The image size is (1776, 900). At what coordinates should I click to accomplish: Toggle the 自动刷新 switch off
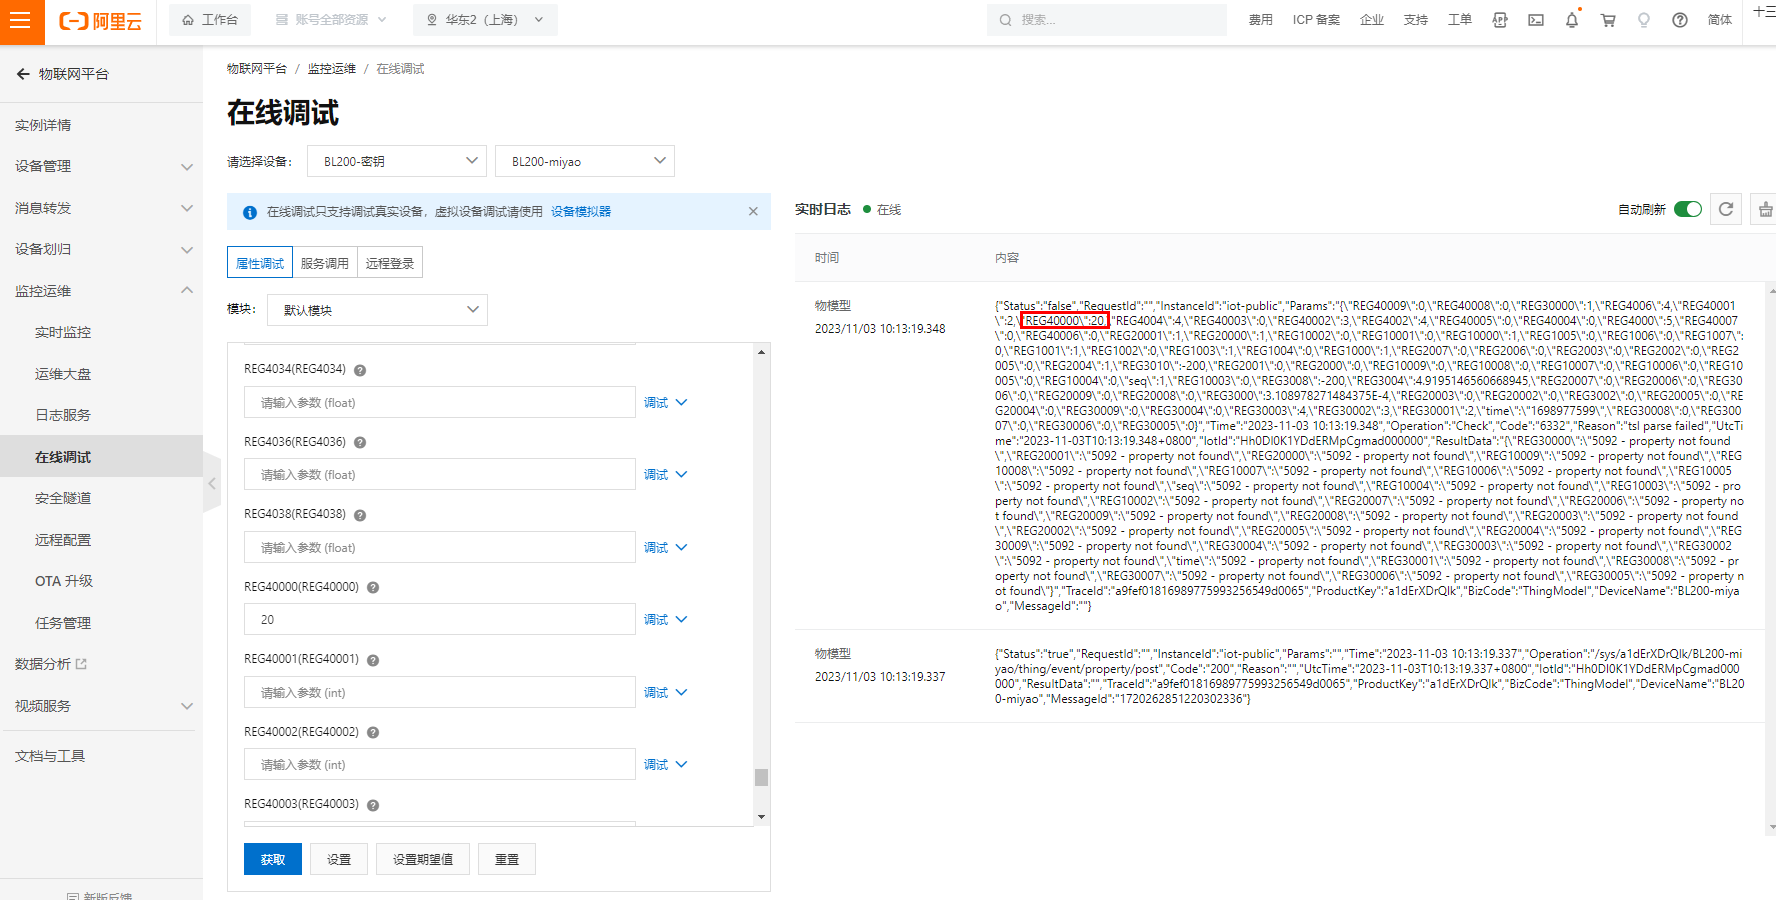pos(1688,209)
